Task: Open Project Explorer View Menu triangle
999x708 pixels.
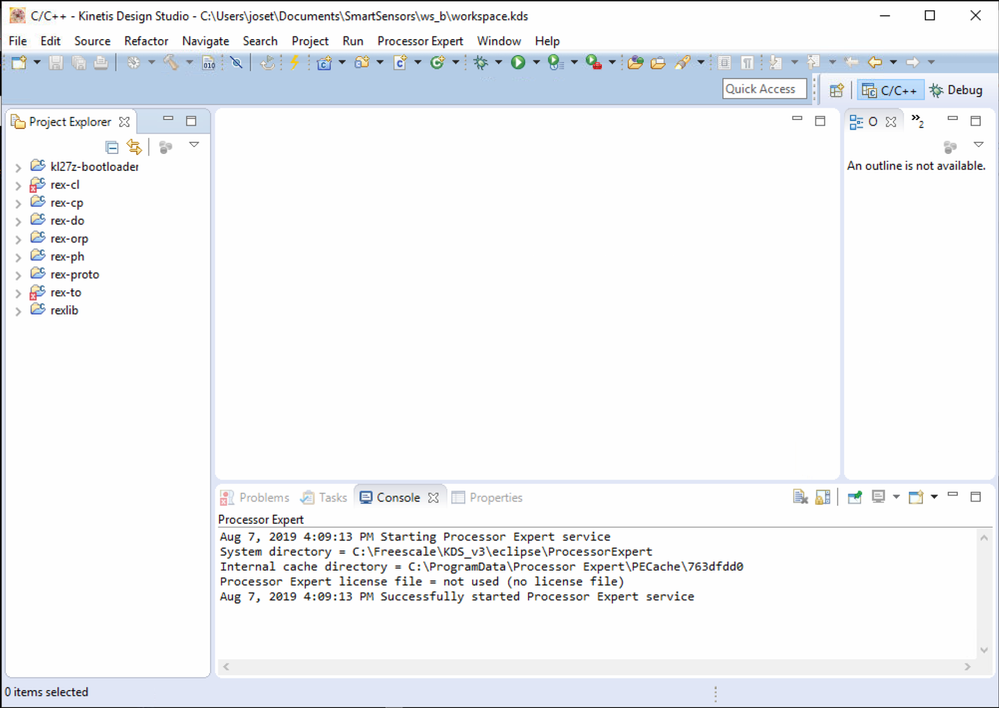Action: 194,145
